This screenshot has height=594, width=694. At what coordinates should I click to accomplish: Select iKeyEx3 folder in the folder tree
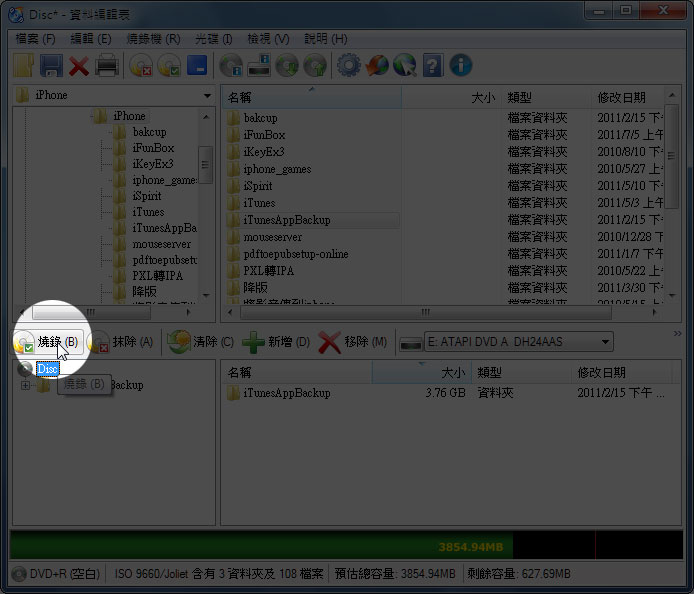pyautogui.click(x=153, y=164)
